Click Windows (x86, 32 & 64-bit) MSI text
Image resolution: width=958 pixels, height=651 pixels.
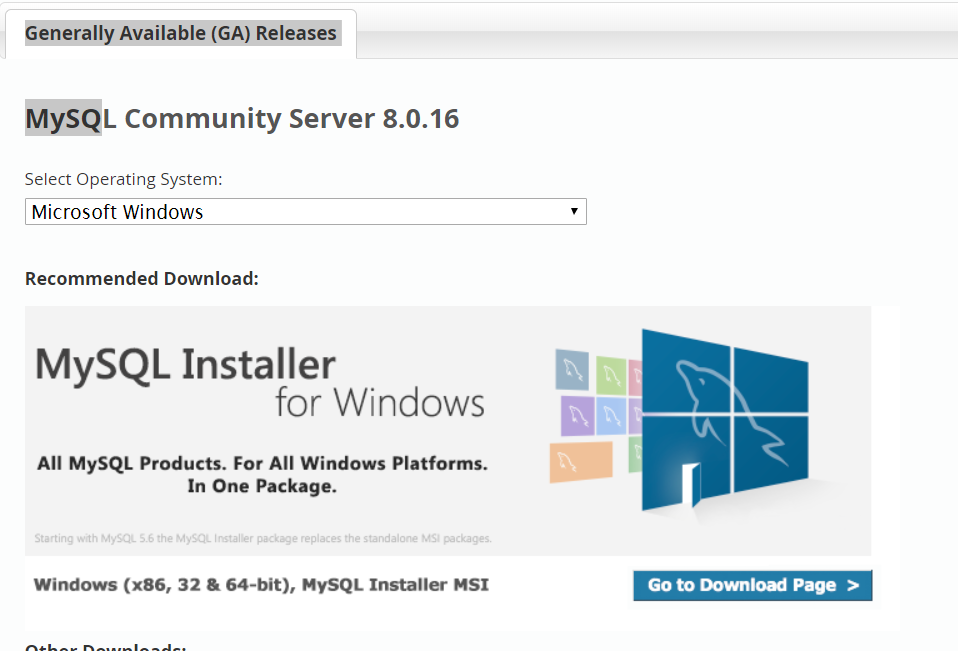pyautogui.click(x=261, y=584)
